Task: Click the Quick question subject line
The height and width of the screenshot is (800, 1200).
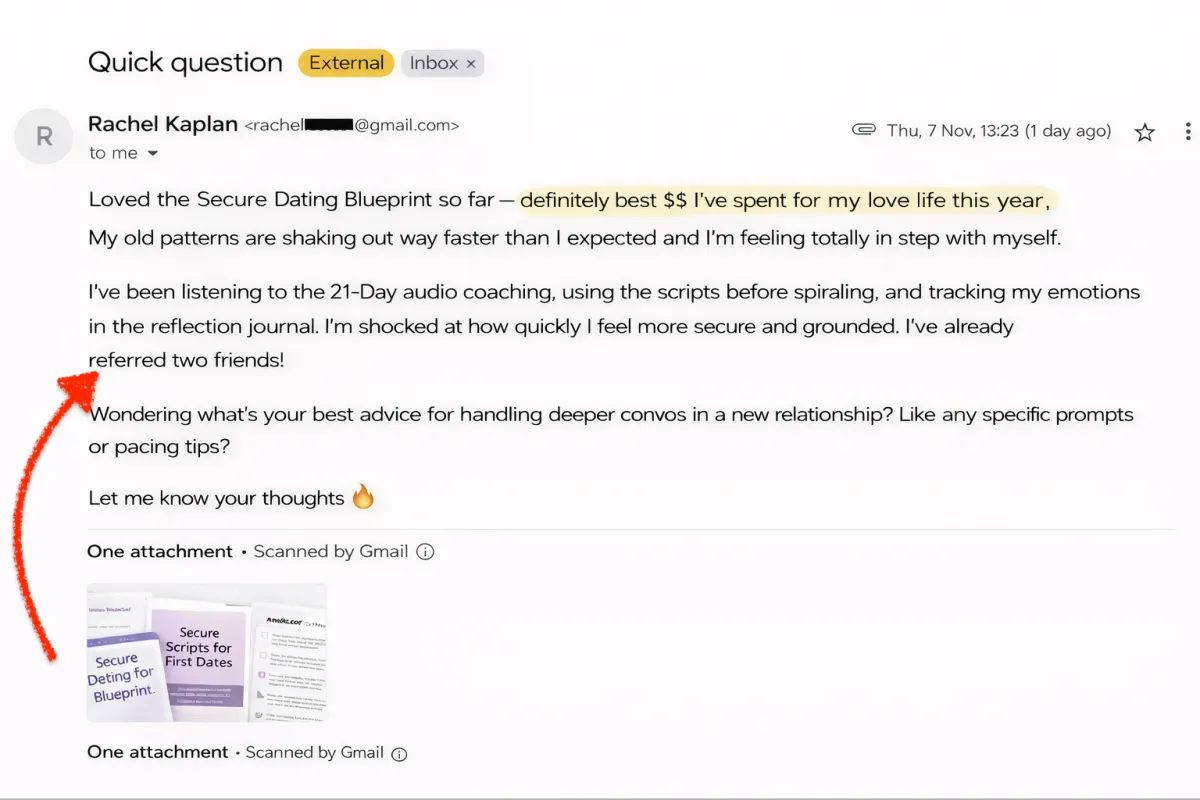Action: tap(186, 62)
